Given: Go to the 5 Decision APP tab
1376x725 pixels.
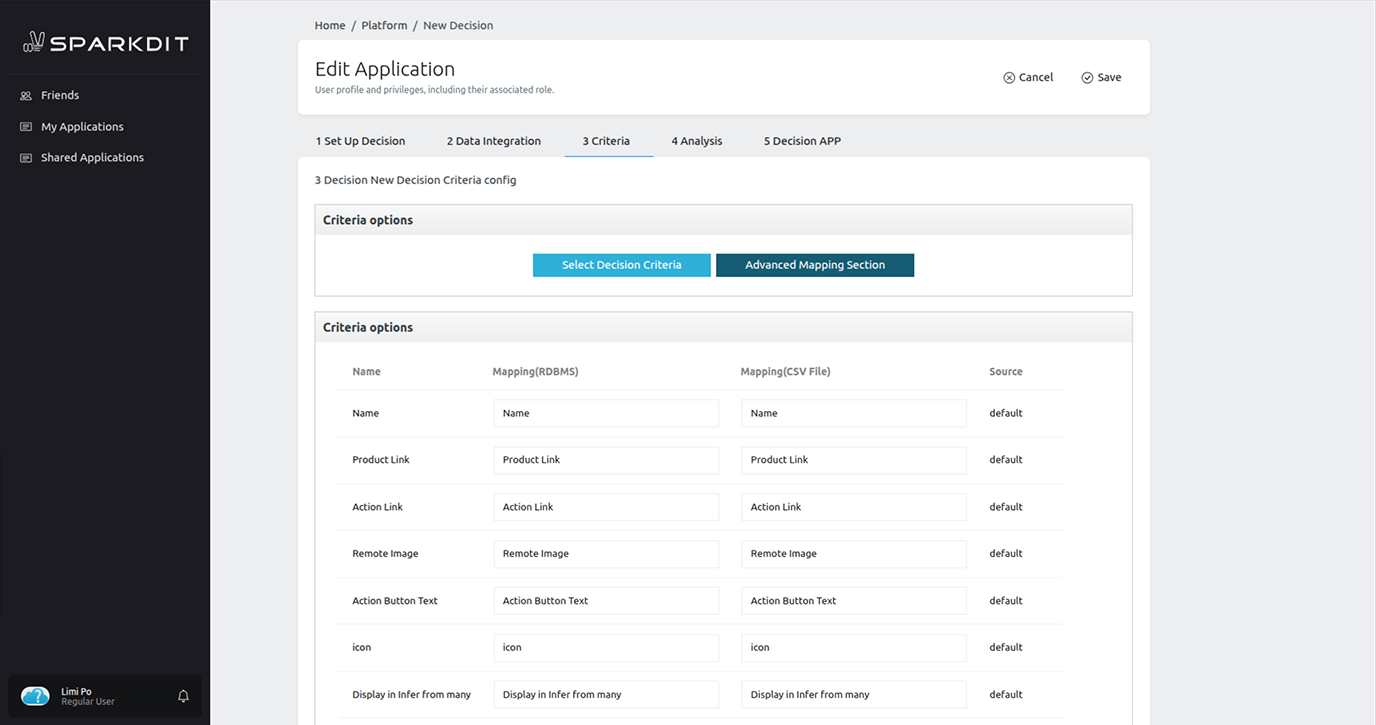Looking at the screenshot, I should (x=801, y=140).
